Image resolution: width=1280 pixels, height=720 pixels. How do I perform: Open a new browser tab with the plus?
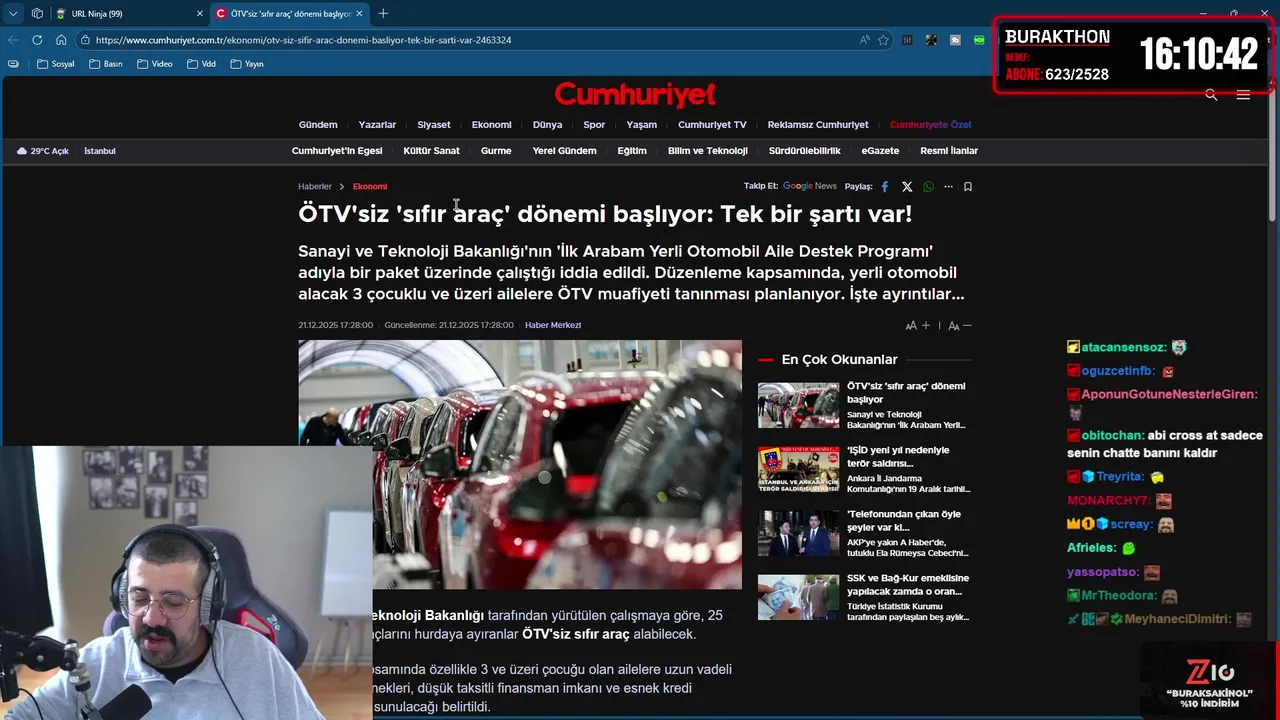(383, 14)
